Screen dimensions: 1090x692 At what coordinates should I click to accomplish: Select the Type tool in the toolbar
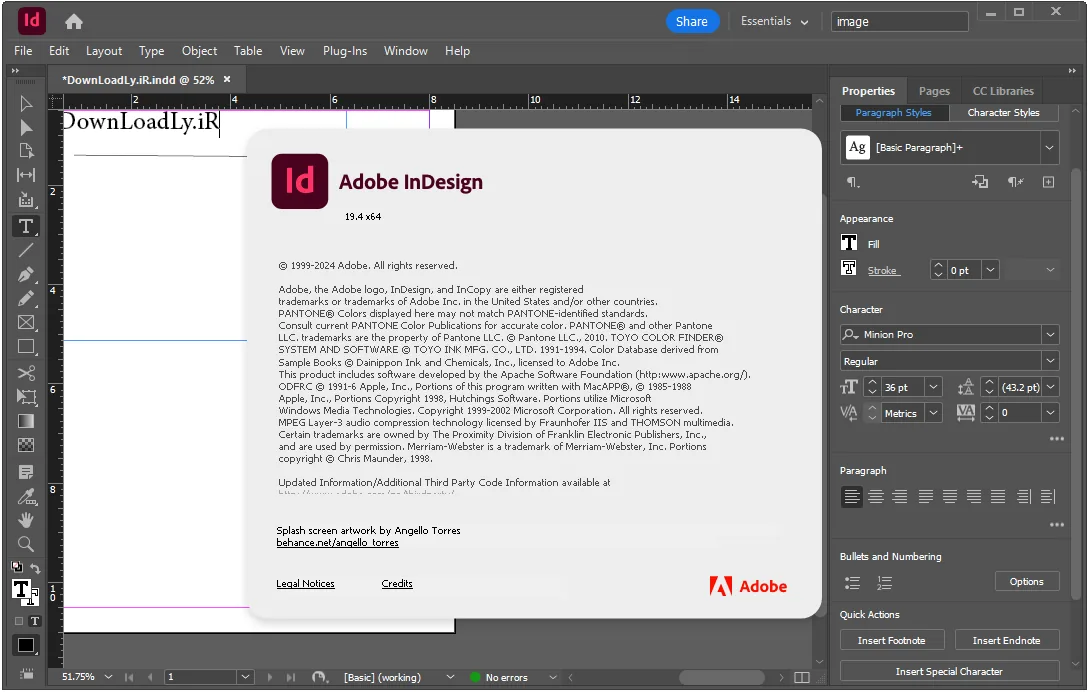(26, 226)
